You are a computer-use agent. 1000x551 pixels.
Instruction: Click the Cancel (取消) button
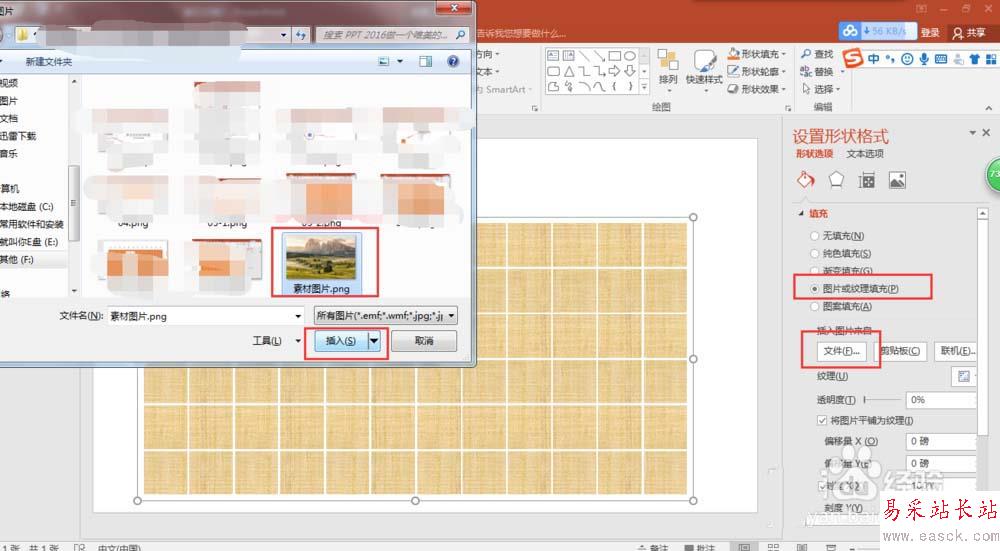coord(424,341)
